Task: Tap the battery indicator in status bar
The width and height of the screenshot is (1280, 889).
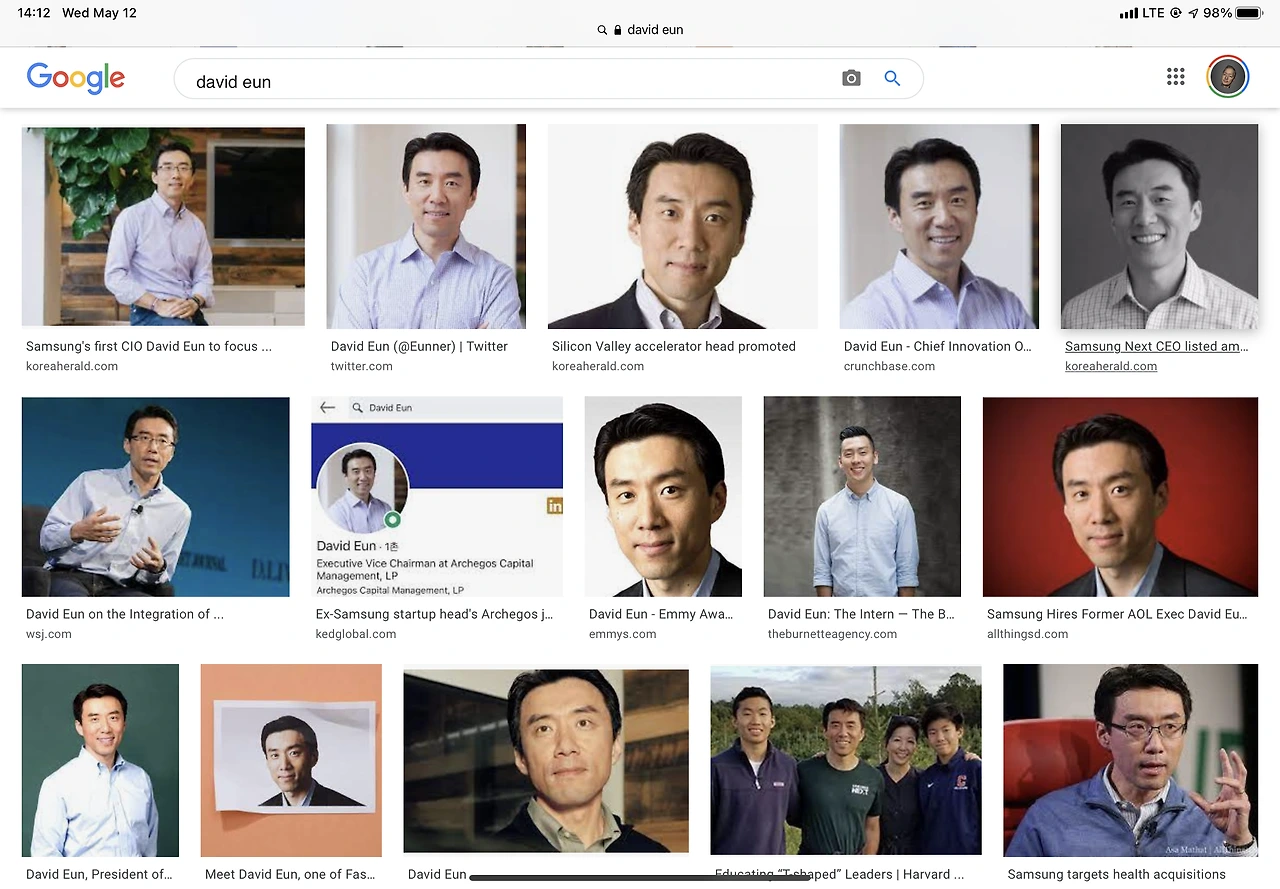Action: 1249,13
